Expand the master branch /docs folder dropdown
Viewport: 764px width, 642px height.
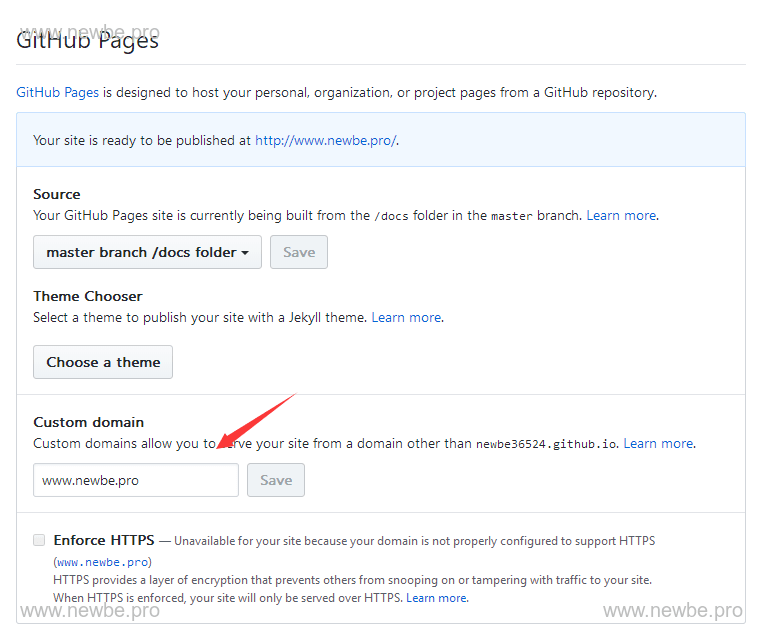pyautogui.click(x=147, y=252)
